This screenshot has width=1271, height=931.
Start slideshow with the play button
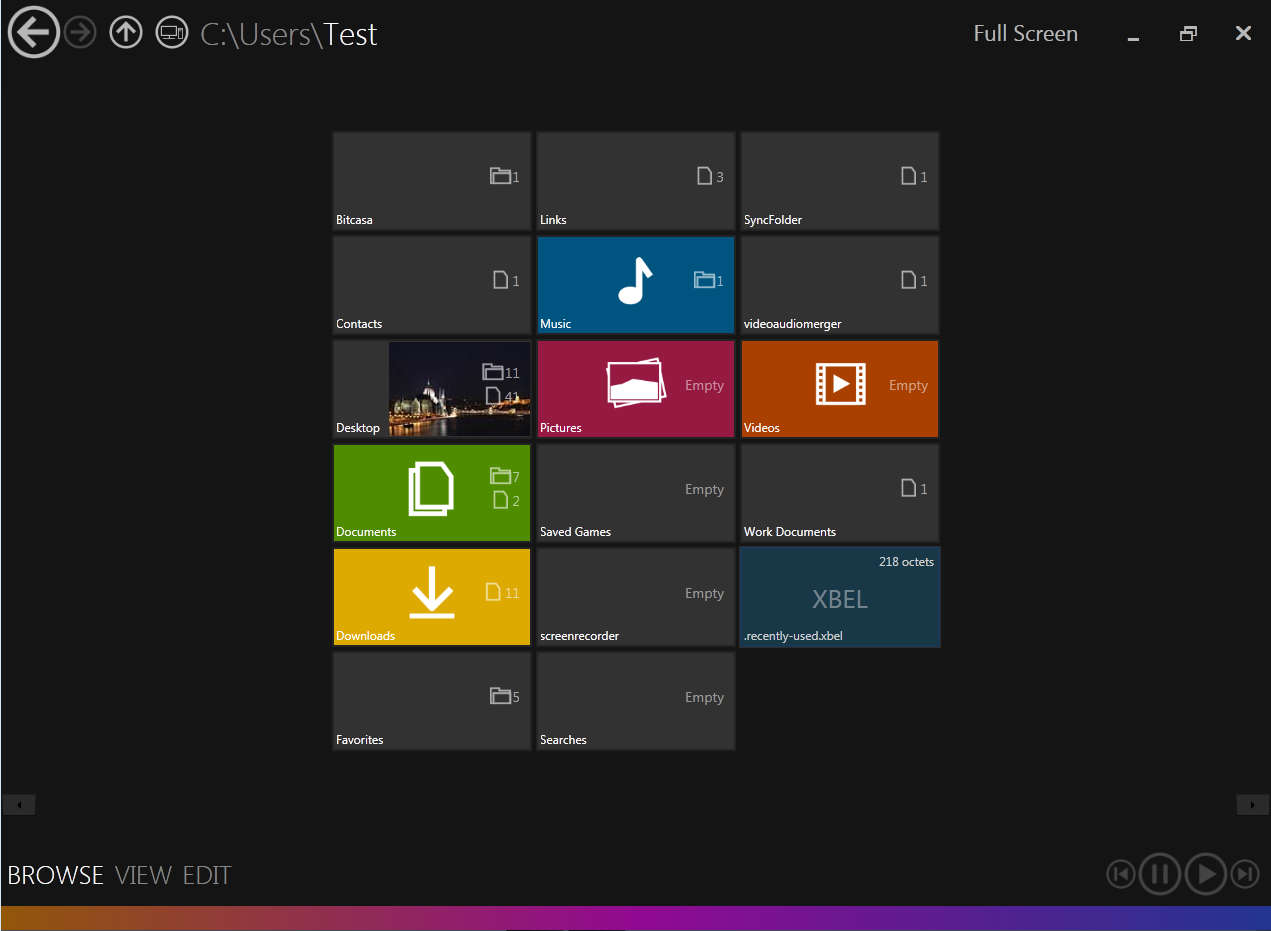(x=1206, y=875)
